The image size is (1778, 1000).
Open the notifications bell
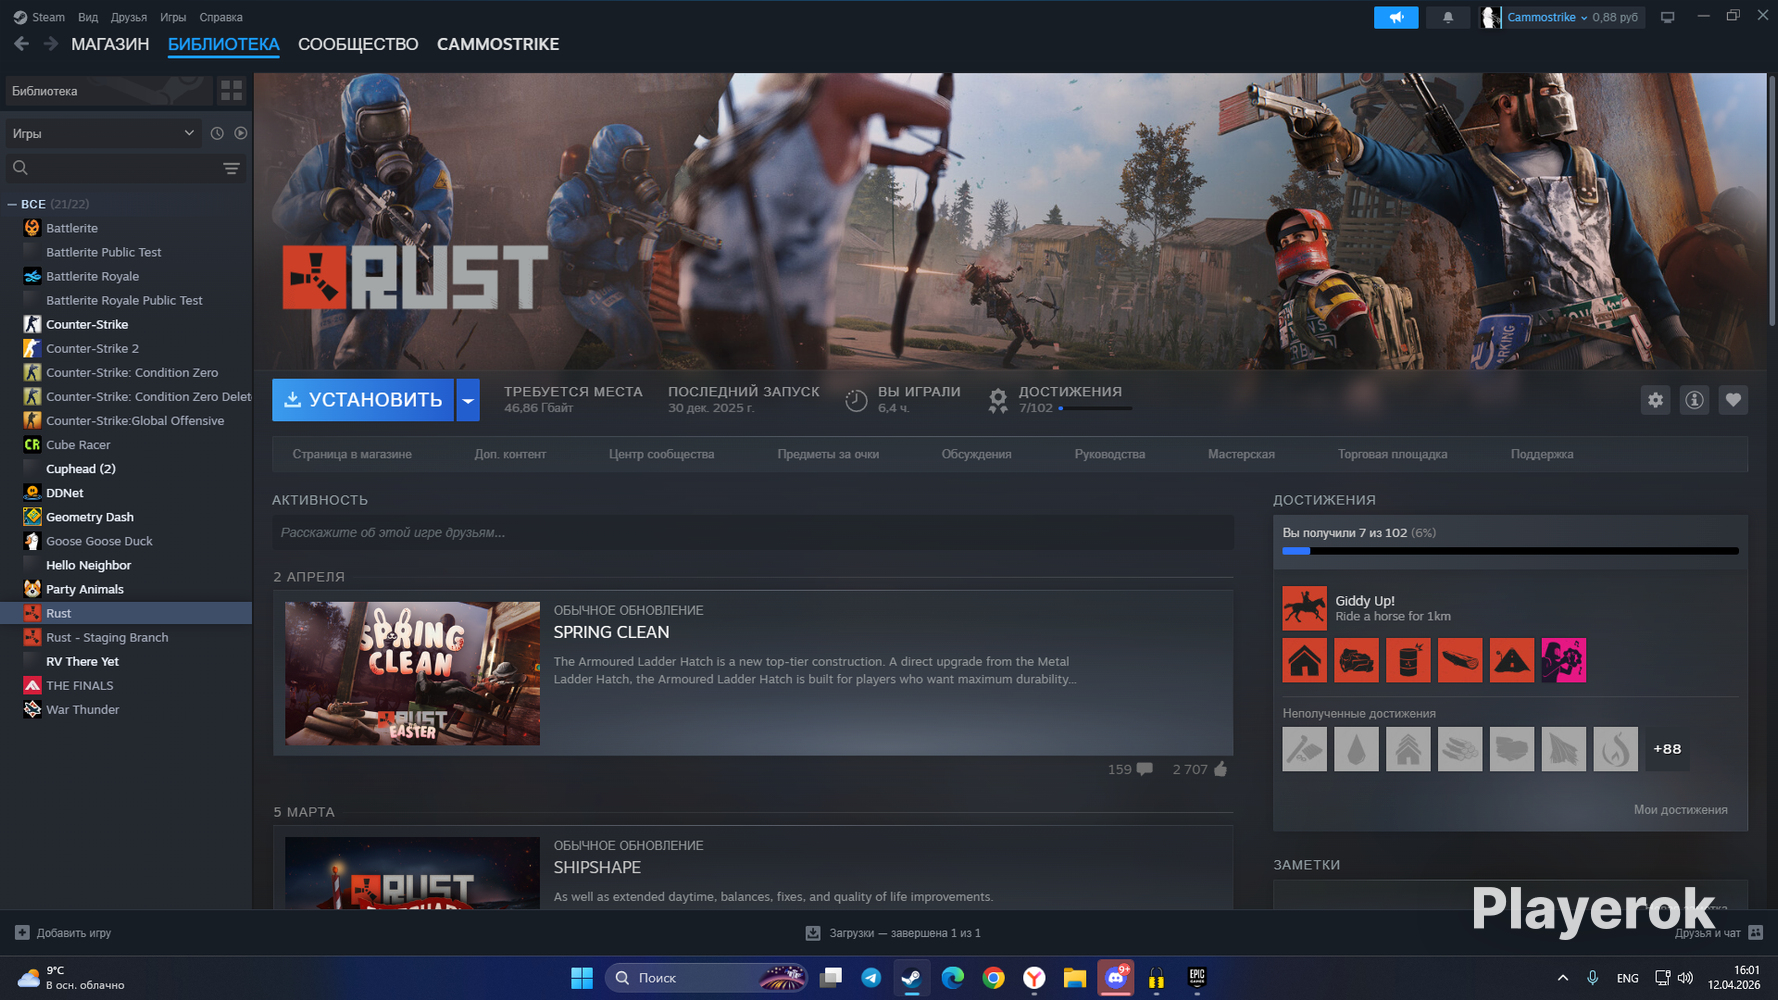1447,17
